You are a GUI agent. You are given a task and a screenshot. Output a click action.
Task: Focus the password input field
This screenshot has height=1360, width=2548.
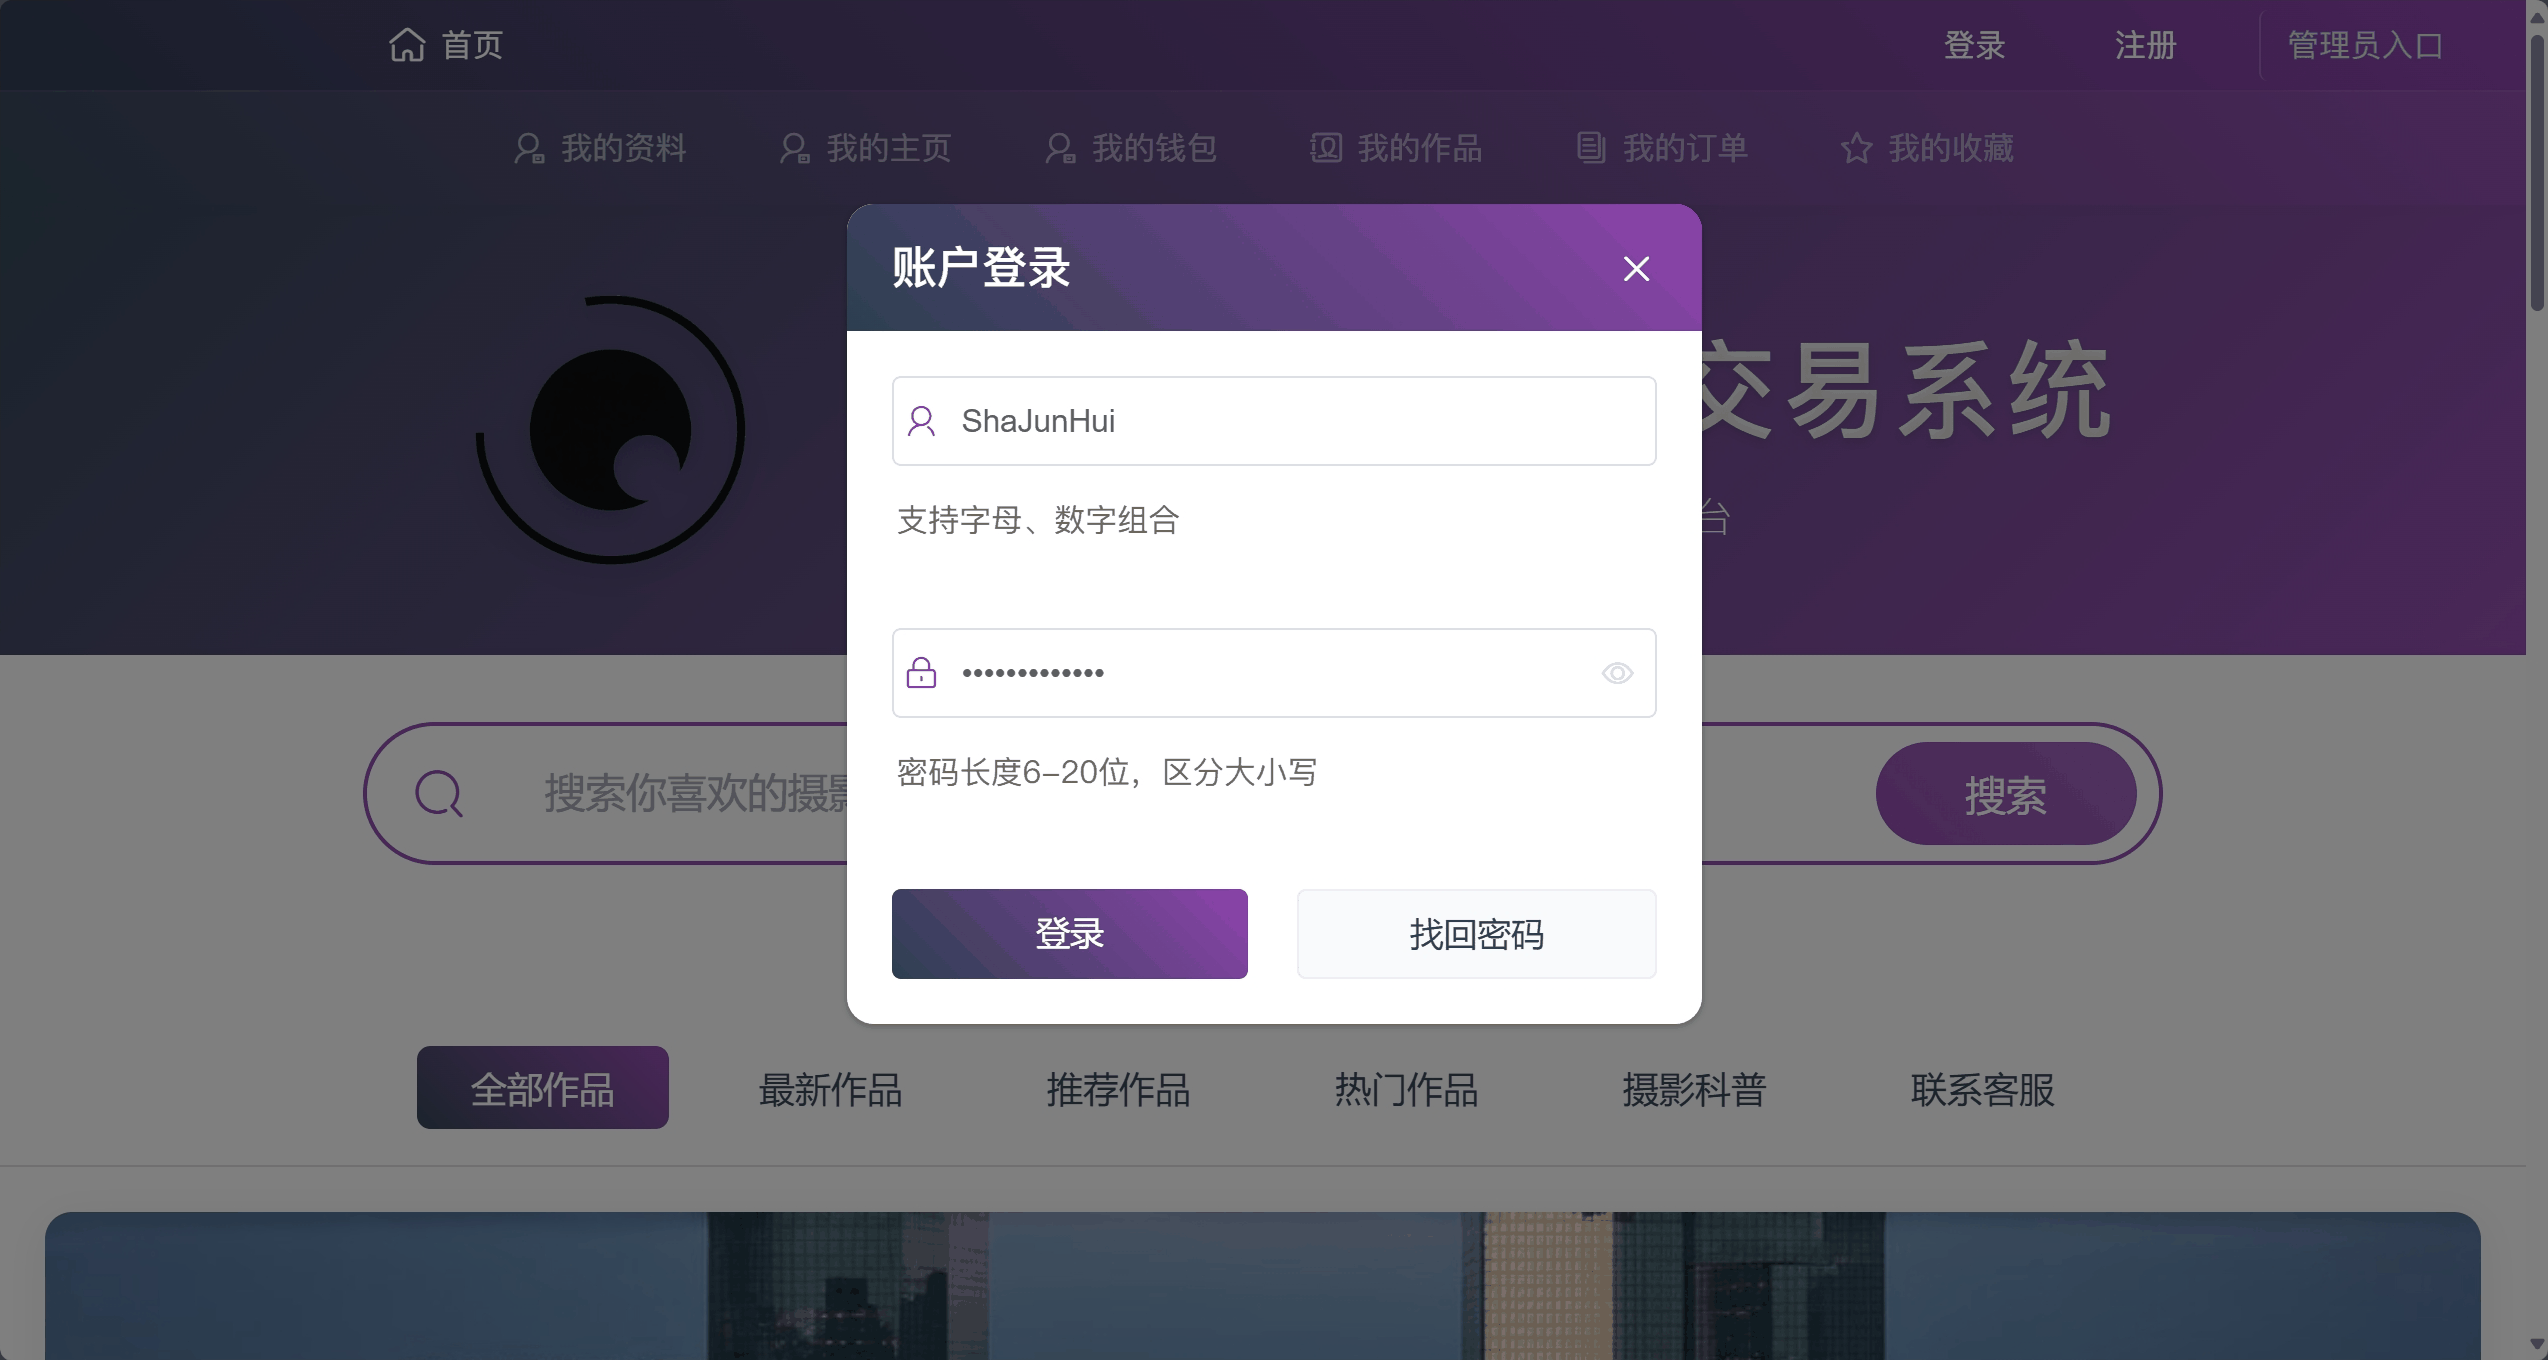1270,673
